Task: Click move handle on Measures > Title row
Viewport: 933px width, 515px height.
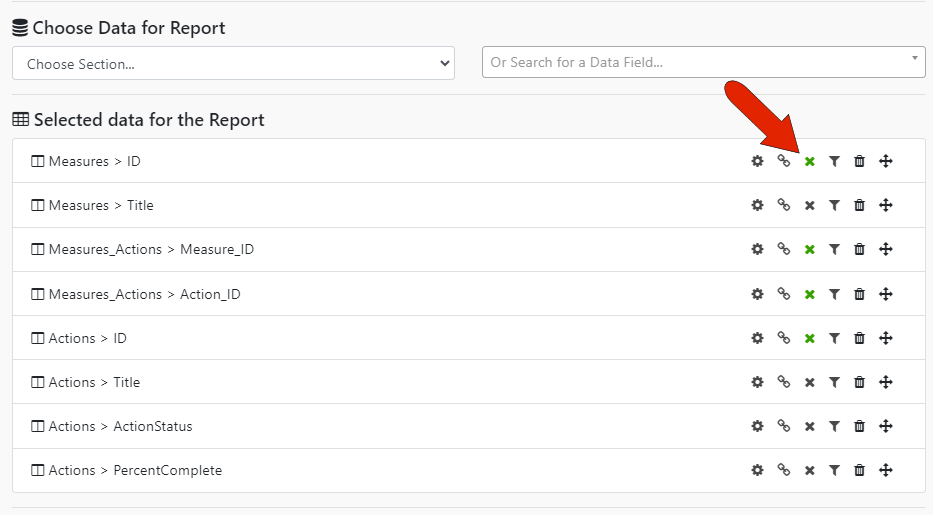Action: tap(886, 205)
